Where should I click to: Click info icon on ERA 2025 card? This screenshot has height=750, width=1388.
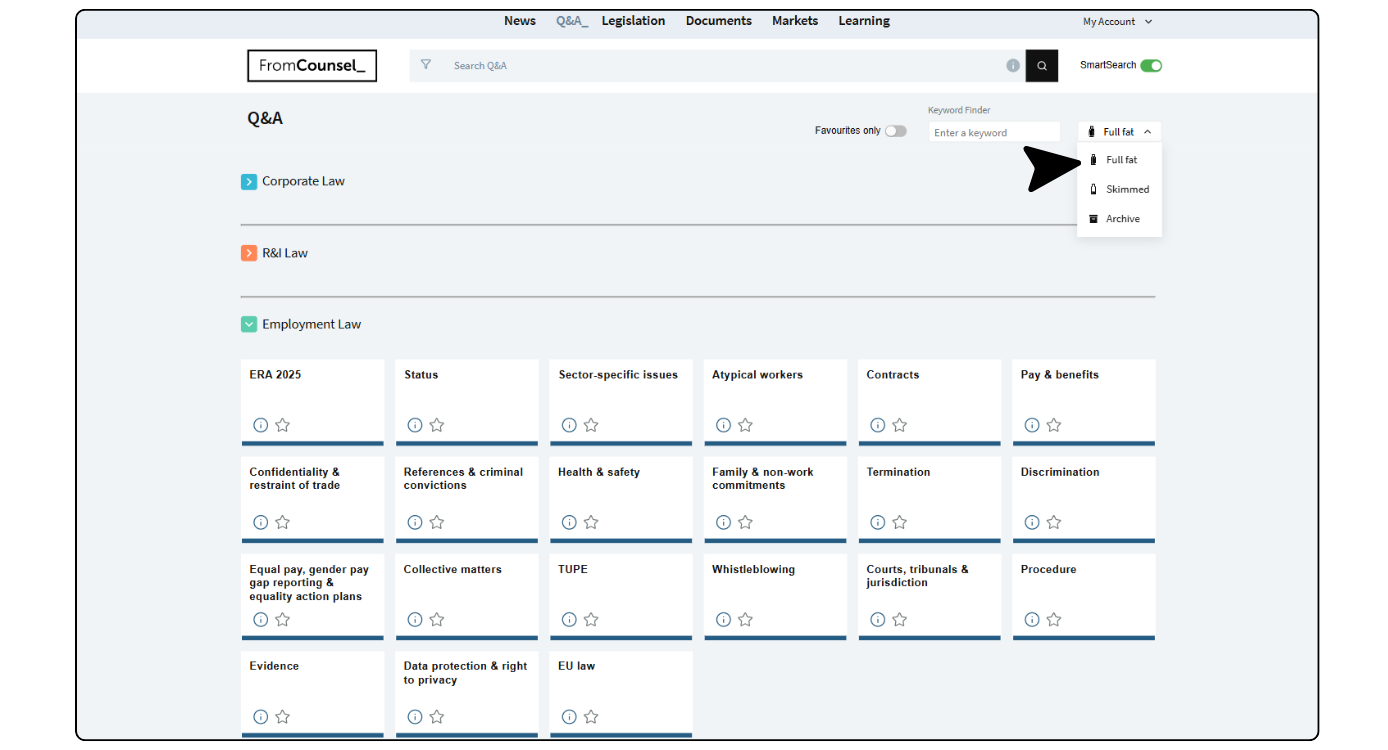(261, 425)
